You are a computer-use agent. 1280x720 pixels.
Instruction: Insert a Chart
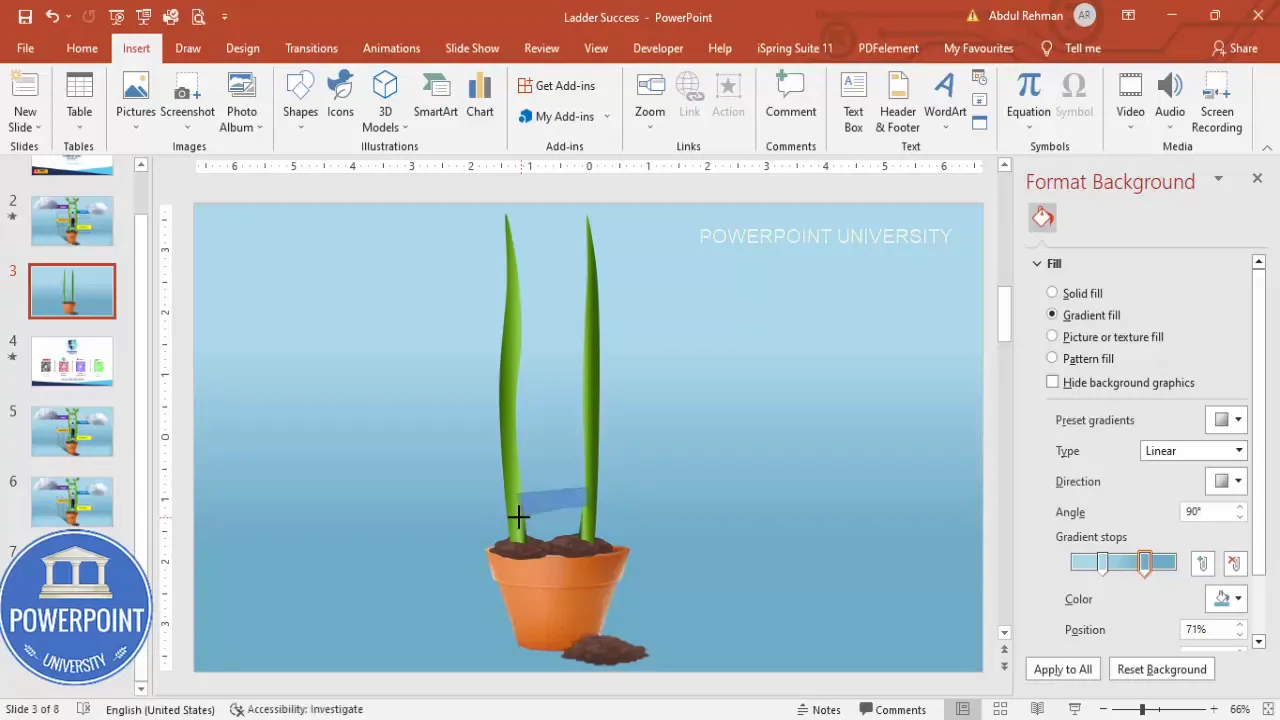480,96
